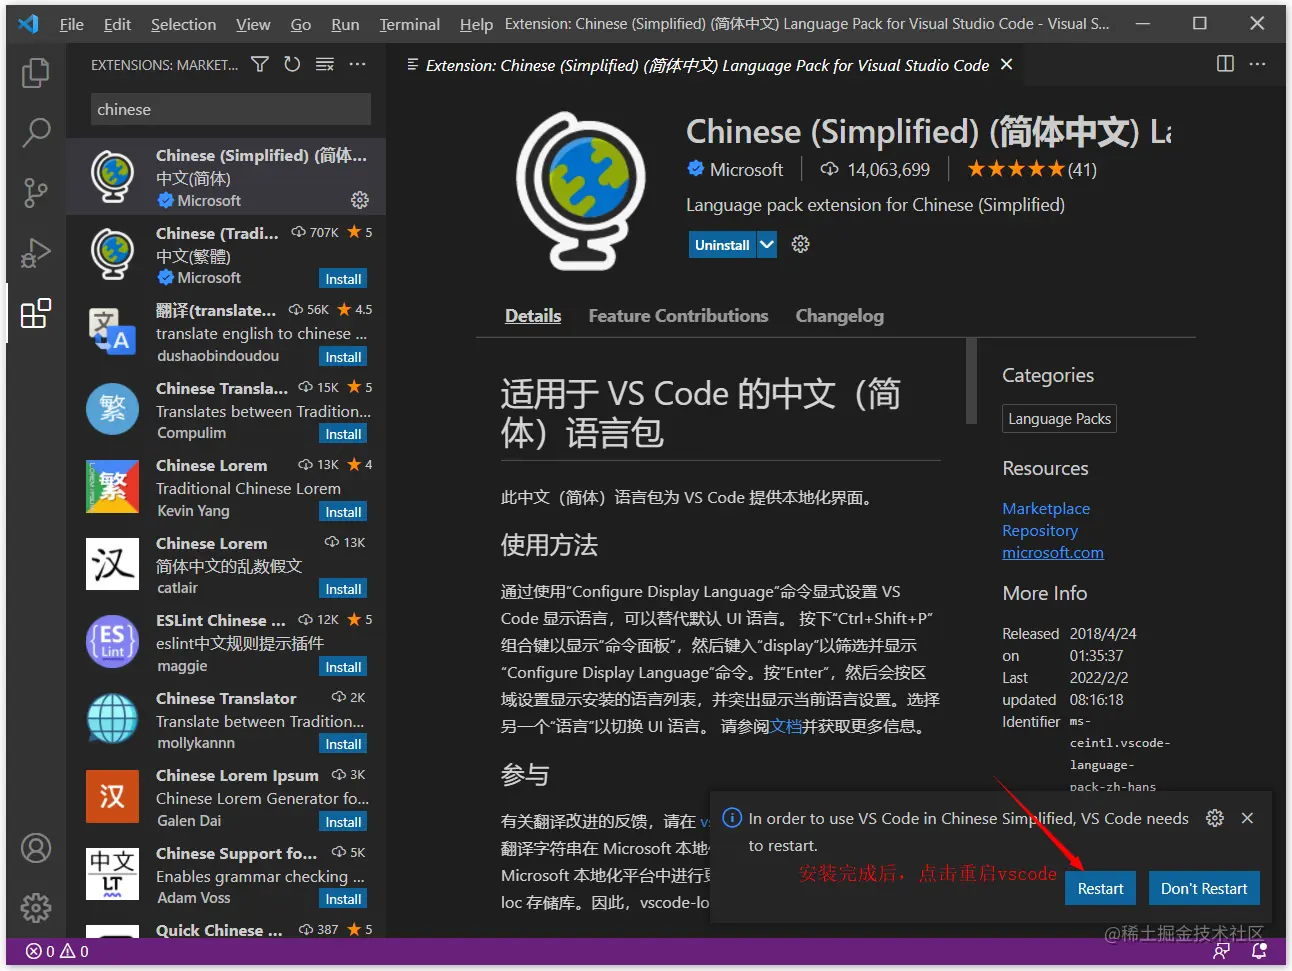Open the Accounts menu icon
1292x971 pixels.
[36, 848]
